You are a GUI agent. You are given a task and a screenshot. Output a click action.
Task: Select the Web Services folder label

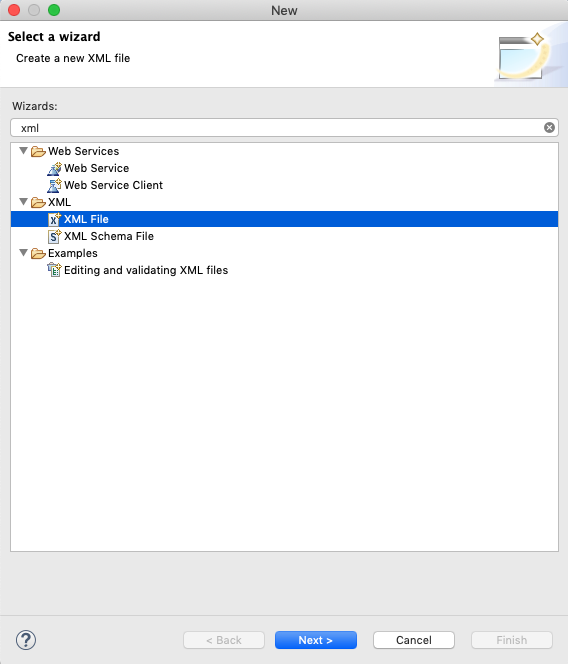pos(83,151)
